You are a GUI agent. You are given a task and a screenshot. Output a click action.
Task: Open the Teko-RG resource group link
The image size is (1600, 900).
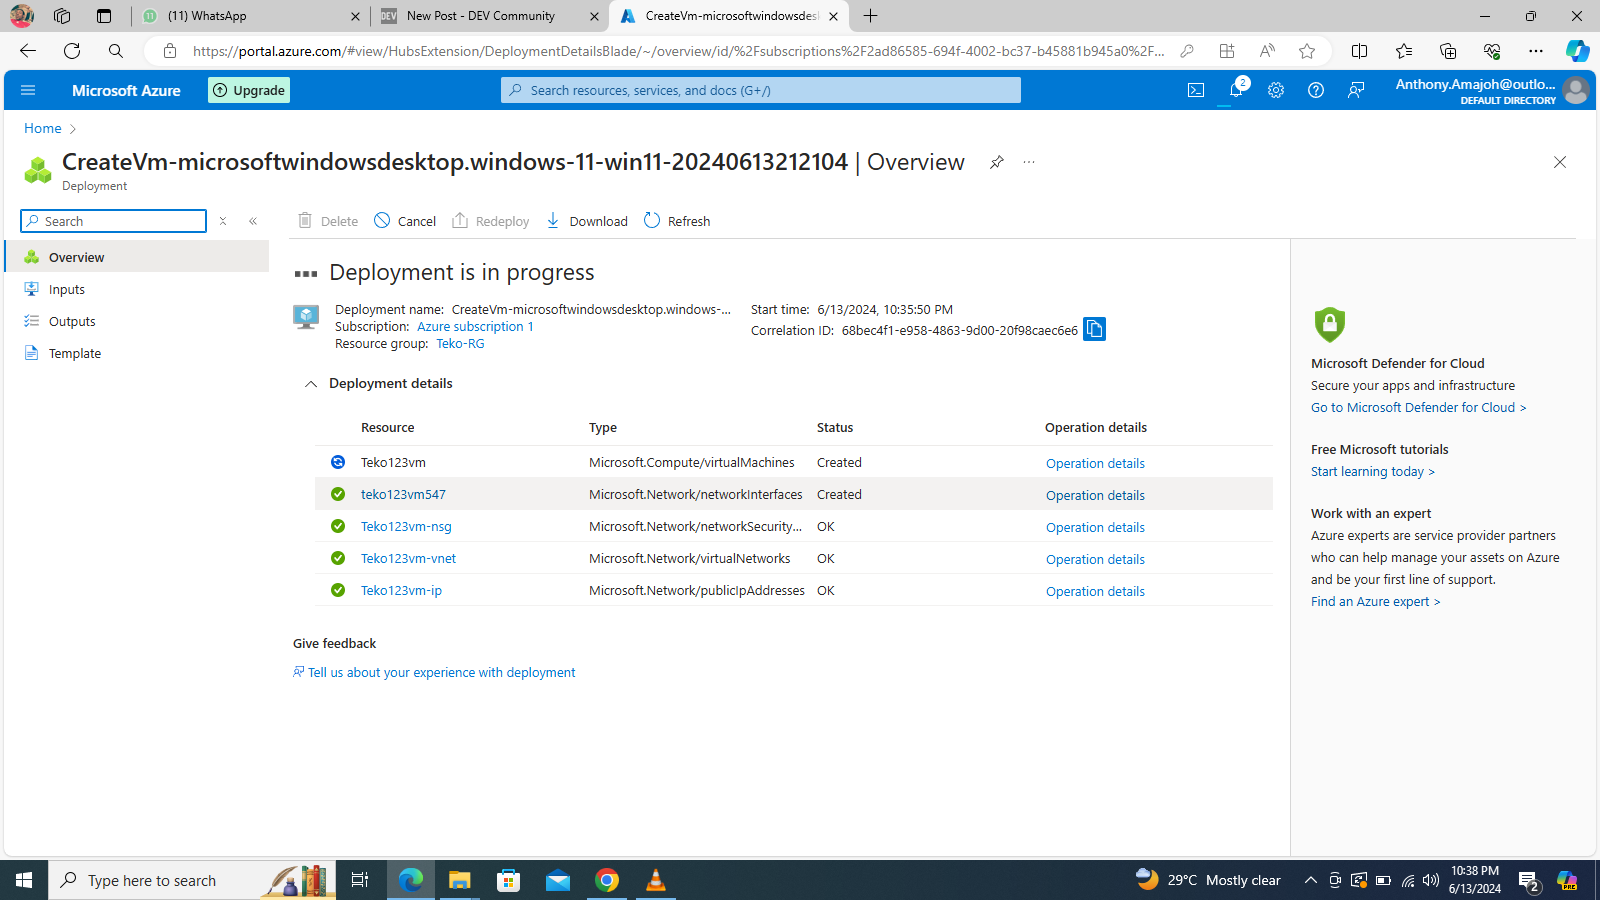point(460,344)
